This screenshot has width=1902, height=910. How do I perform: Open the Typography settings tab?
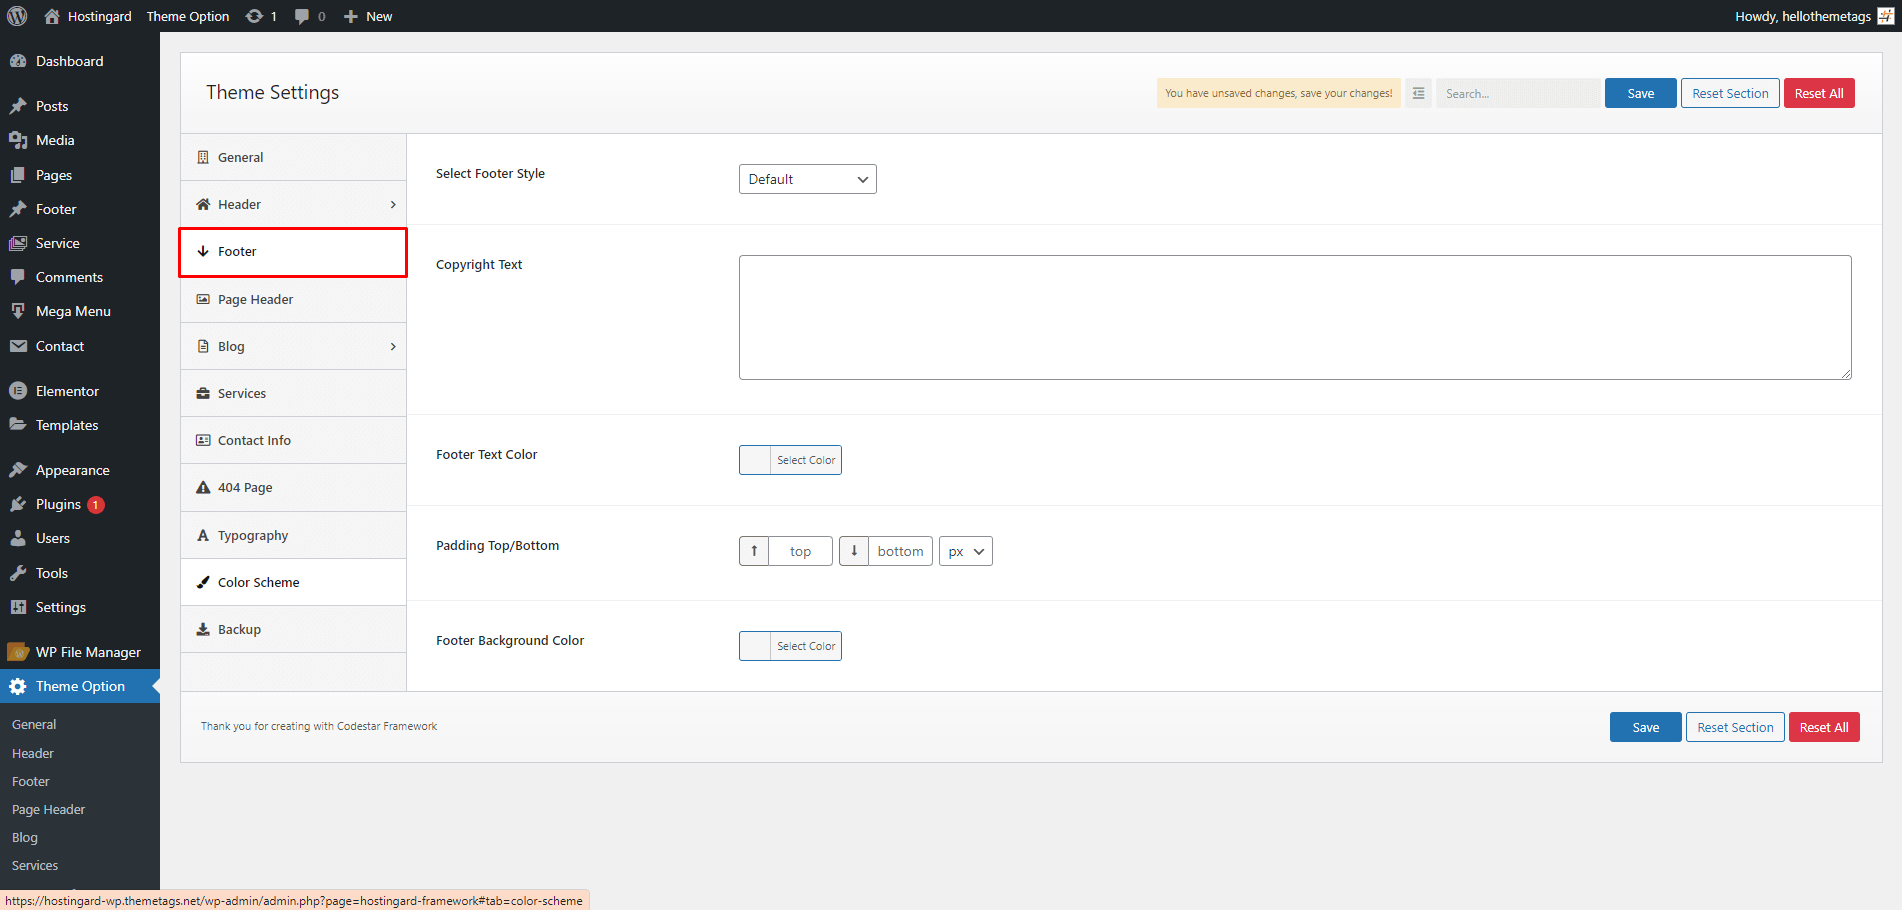[293, 535]
